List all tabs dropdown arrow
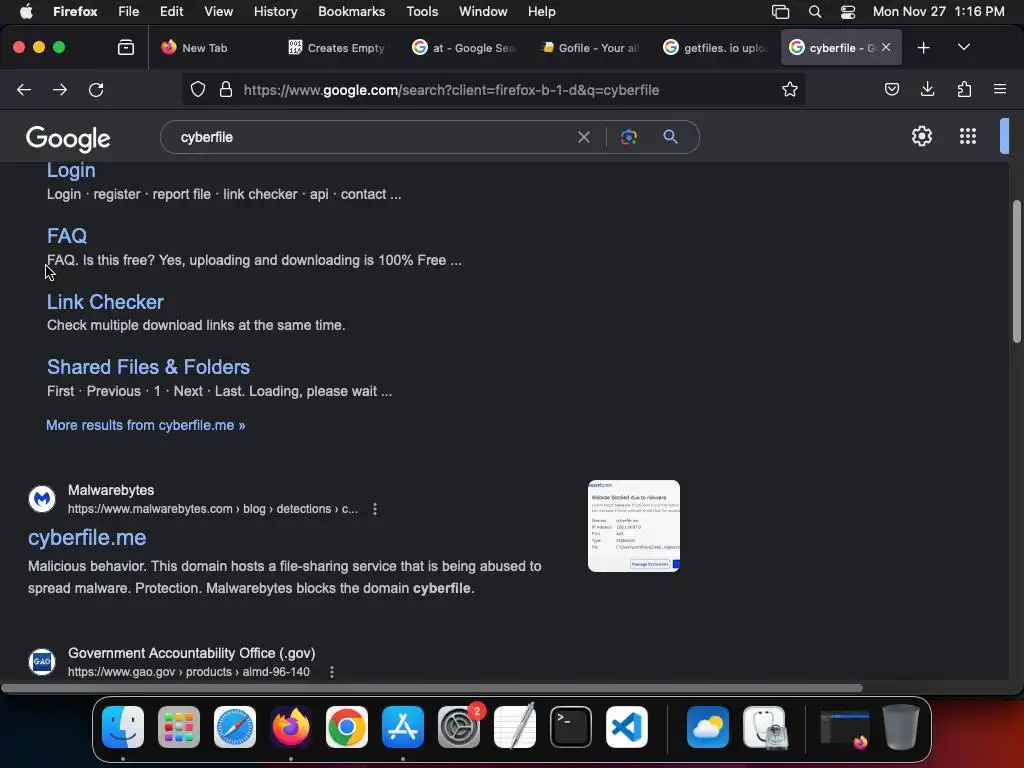This screenshot has width=1024, height=768. click(964, 48)
